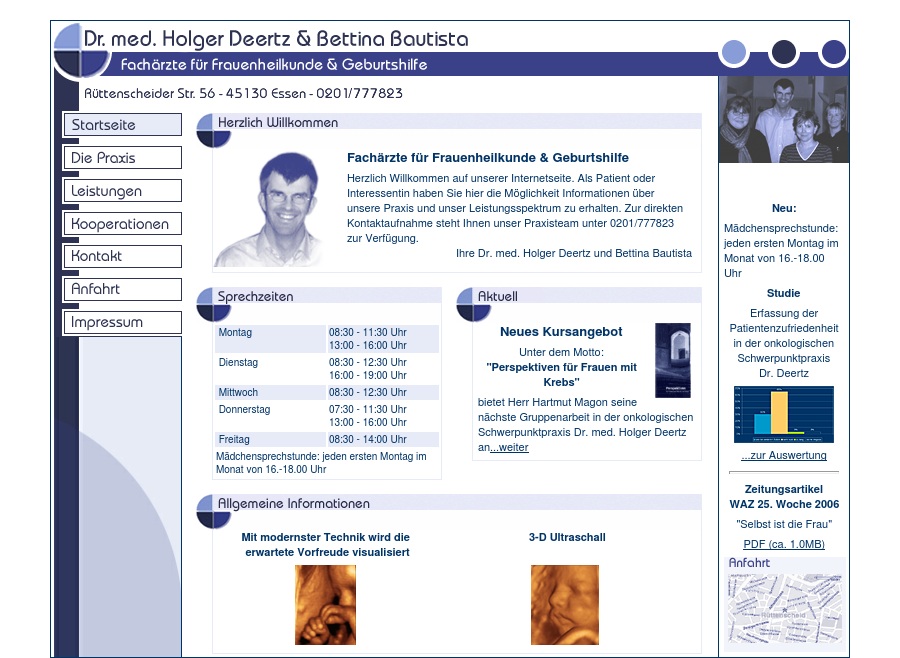Screen dimensions: 900x658
Task: Open the Startseite menu item
Action: click(122, 125)
